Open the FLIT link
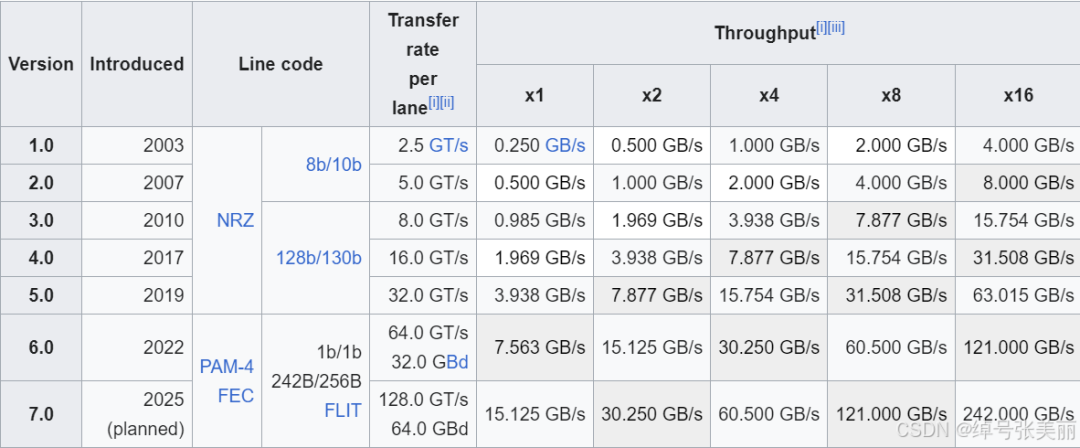Image resolution: width=1080 pixels, height=448 pixels. (x=342, y=410)
